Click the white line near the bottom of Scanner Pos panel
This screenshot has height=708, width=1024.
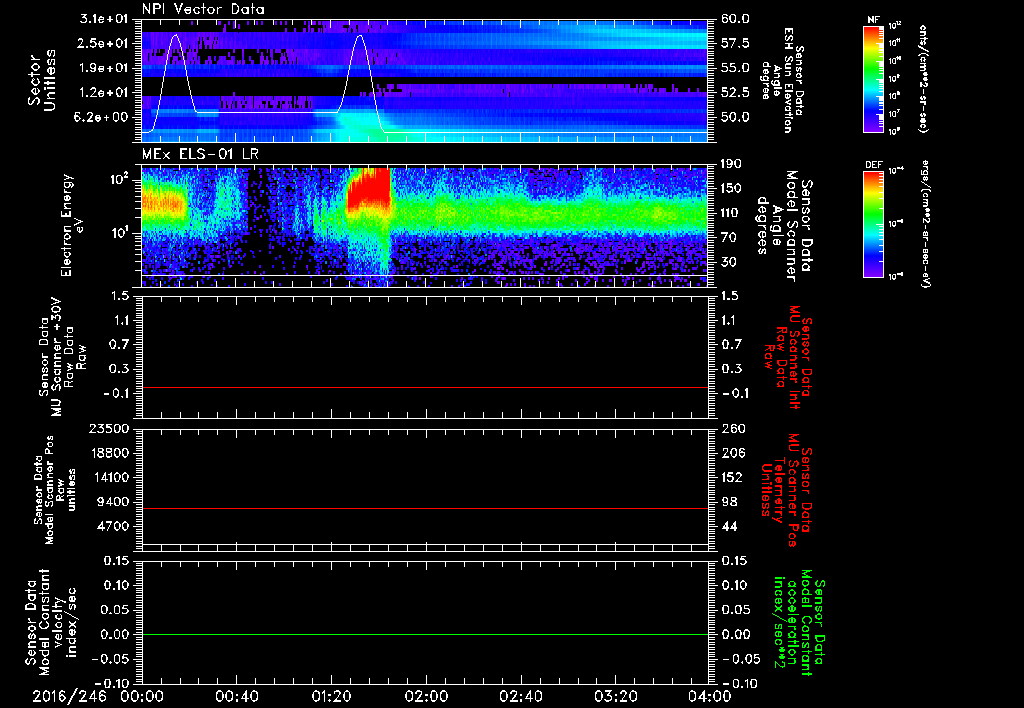424,544
